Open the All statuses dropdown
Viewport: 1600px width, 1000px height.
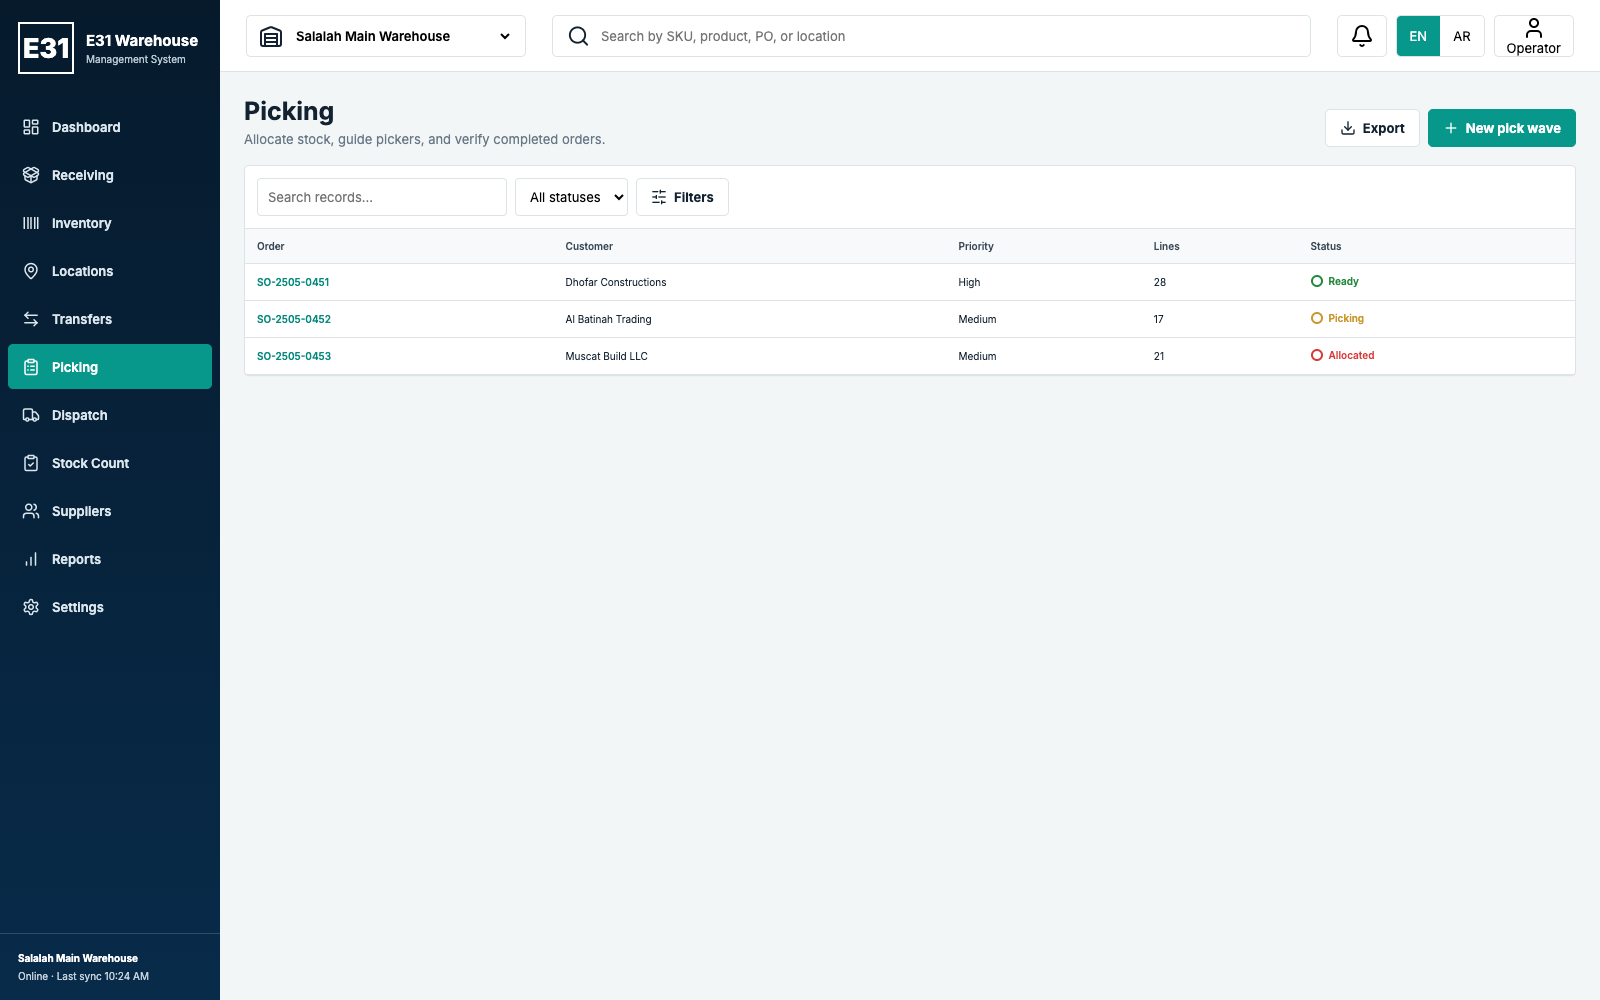point(571,197)
